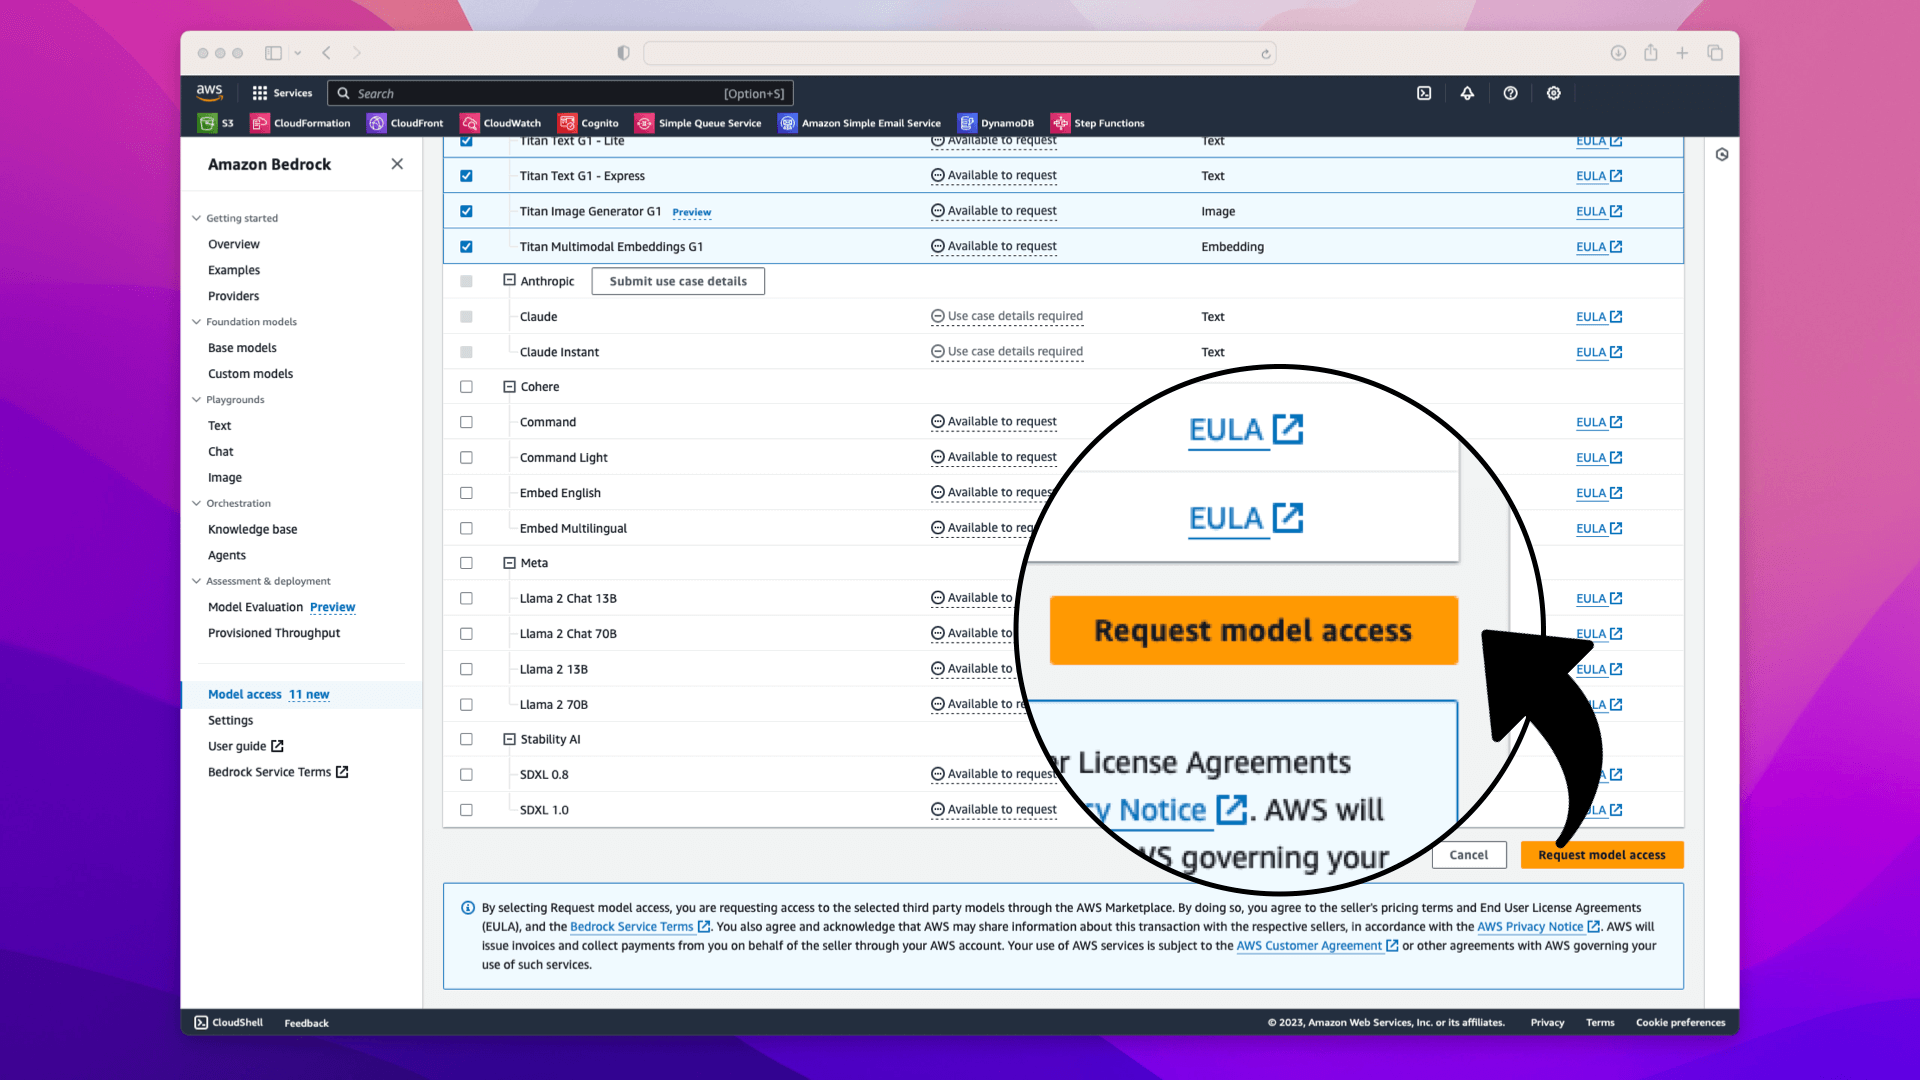Open the Bedrock Service Terms link
Viewport: 1920px width, 1080px height.
click(x=270, y=771)
